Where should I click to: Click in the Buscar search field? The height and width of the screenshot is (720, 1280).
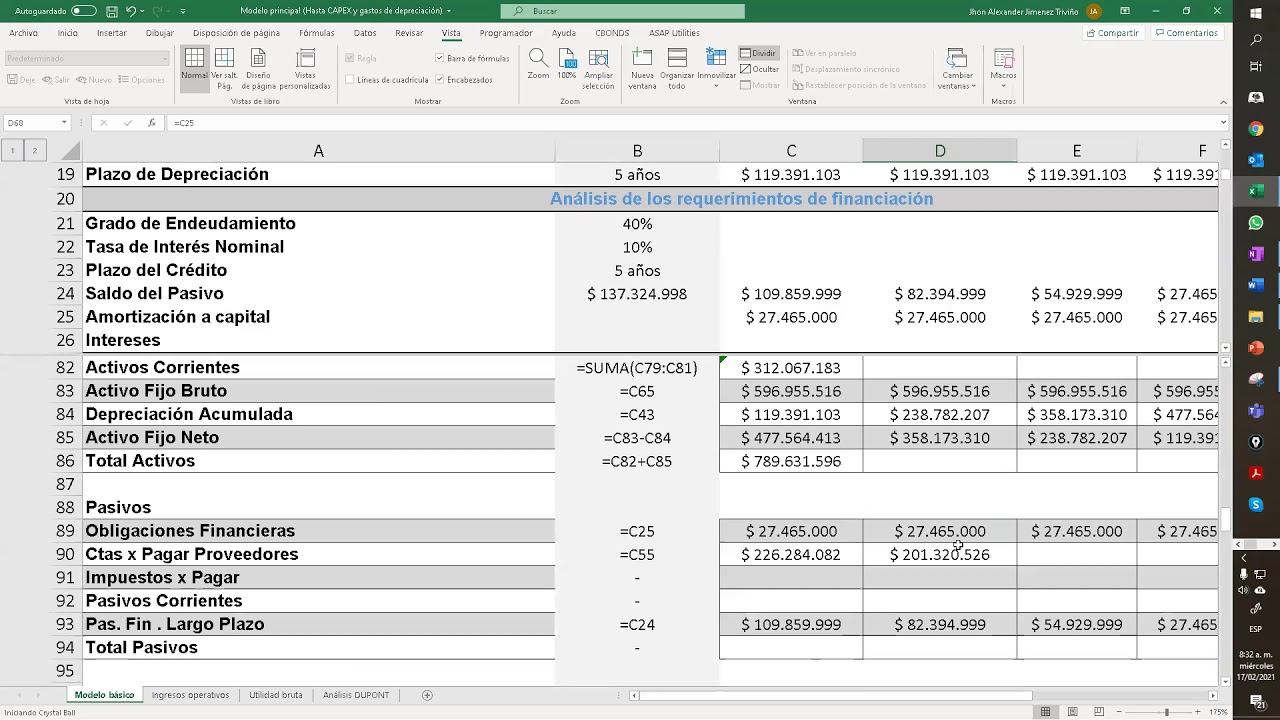point(623,11)
